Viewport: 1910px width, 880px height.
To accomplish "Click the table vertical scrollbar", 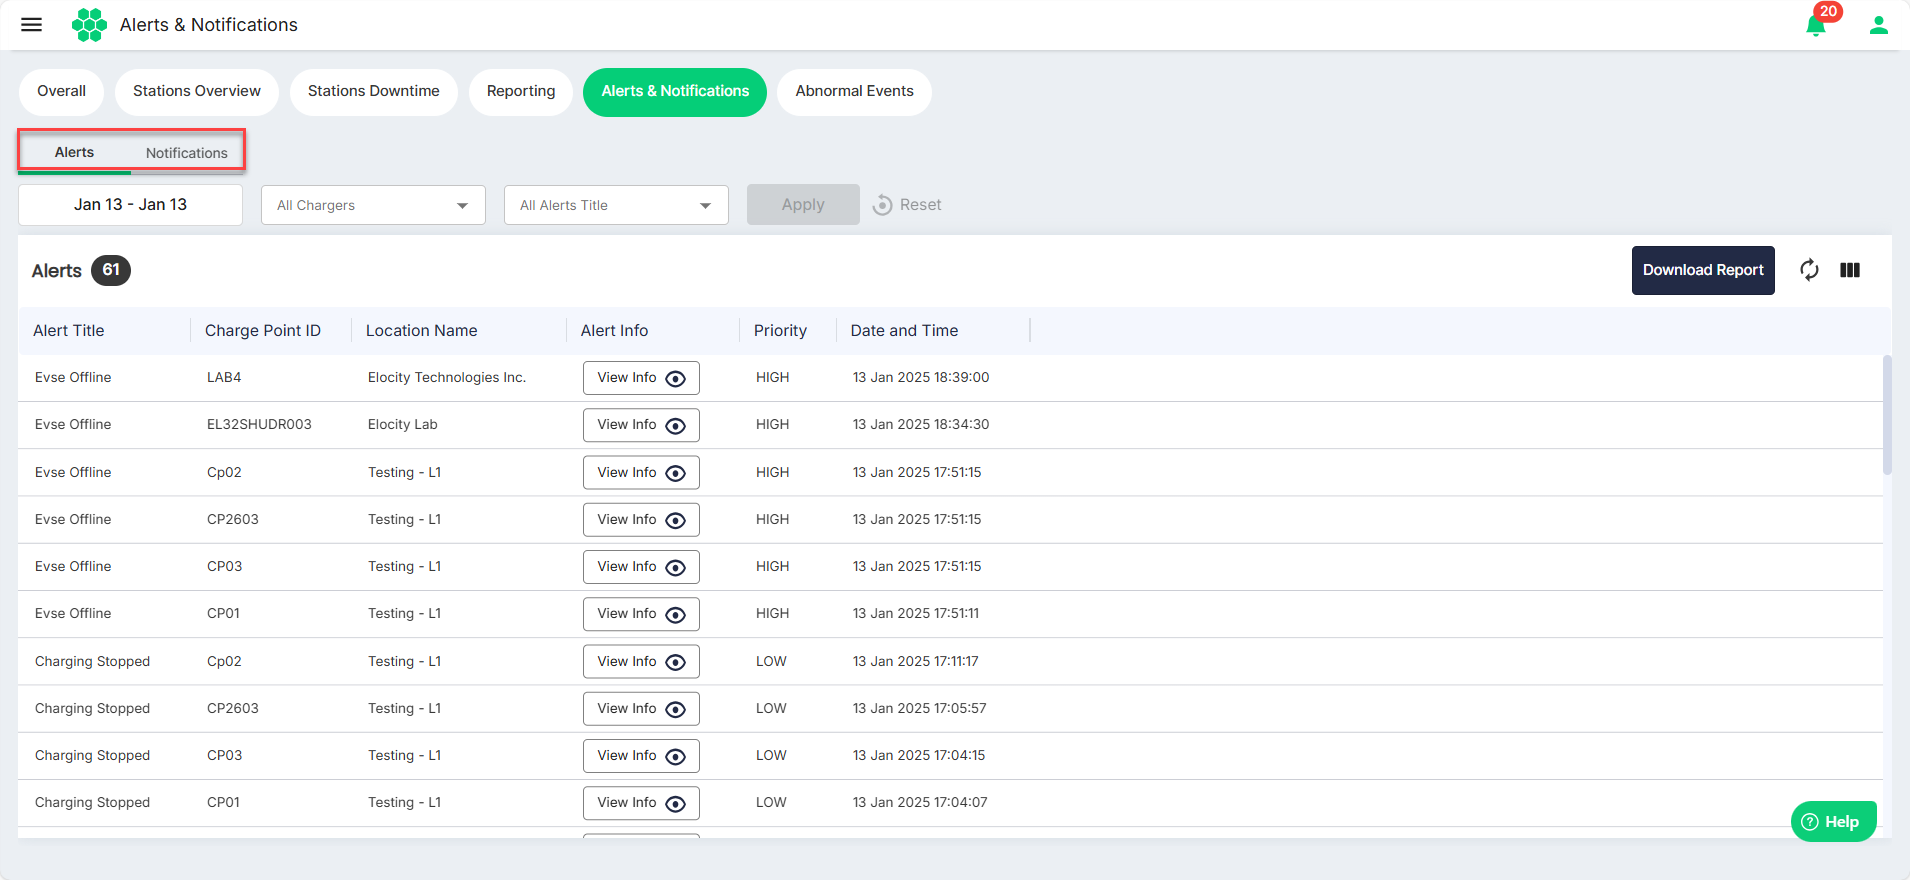I will point(1887,415).
